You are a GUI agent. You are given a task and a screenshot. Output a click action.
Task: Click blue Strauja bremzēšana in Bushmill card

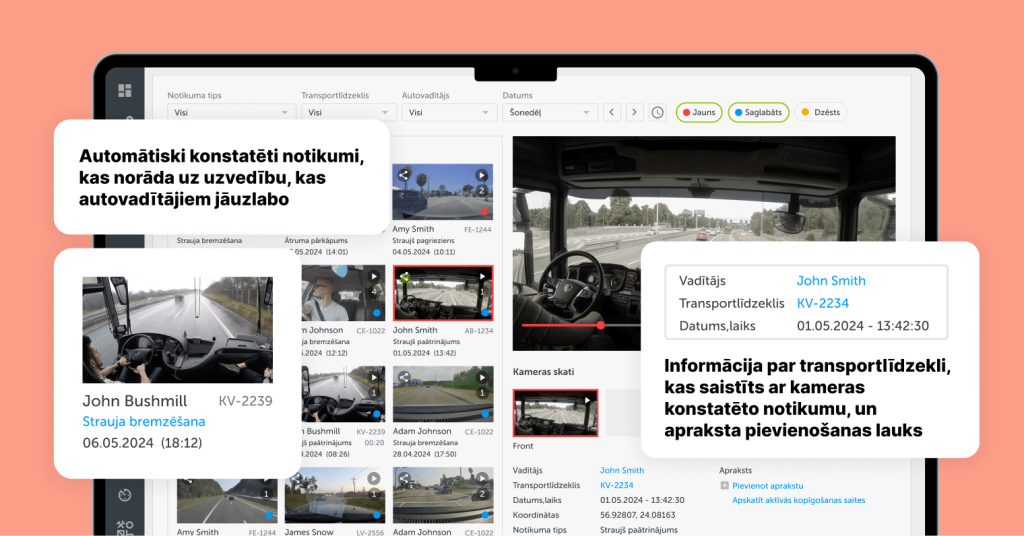(x=144, y=422)
